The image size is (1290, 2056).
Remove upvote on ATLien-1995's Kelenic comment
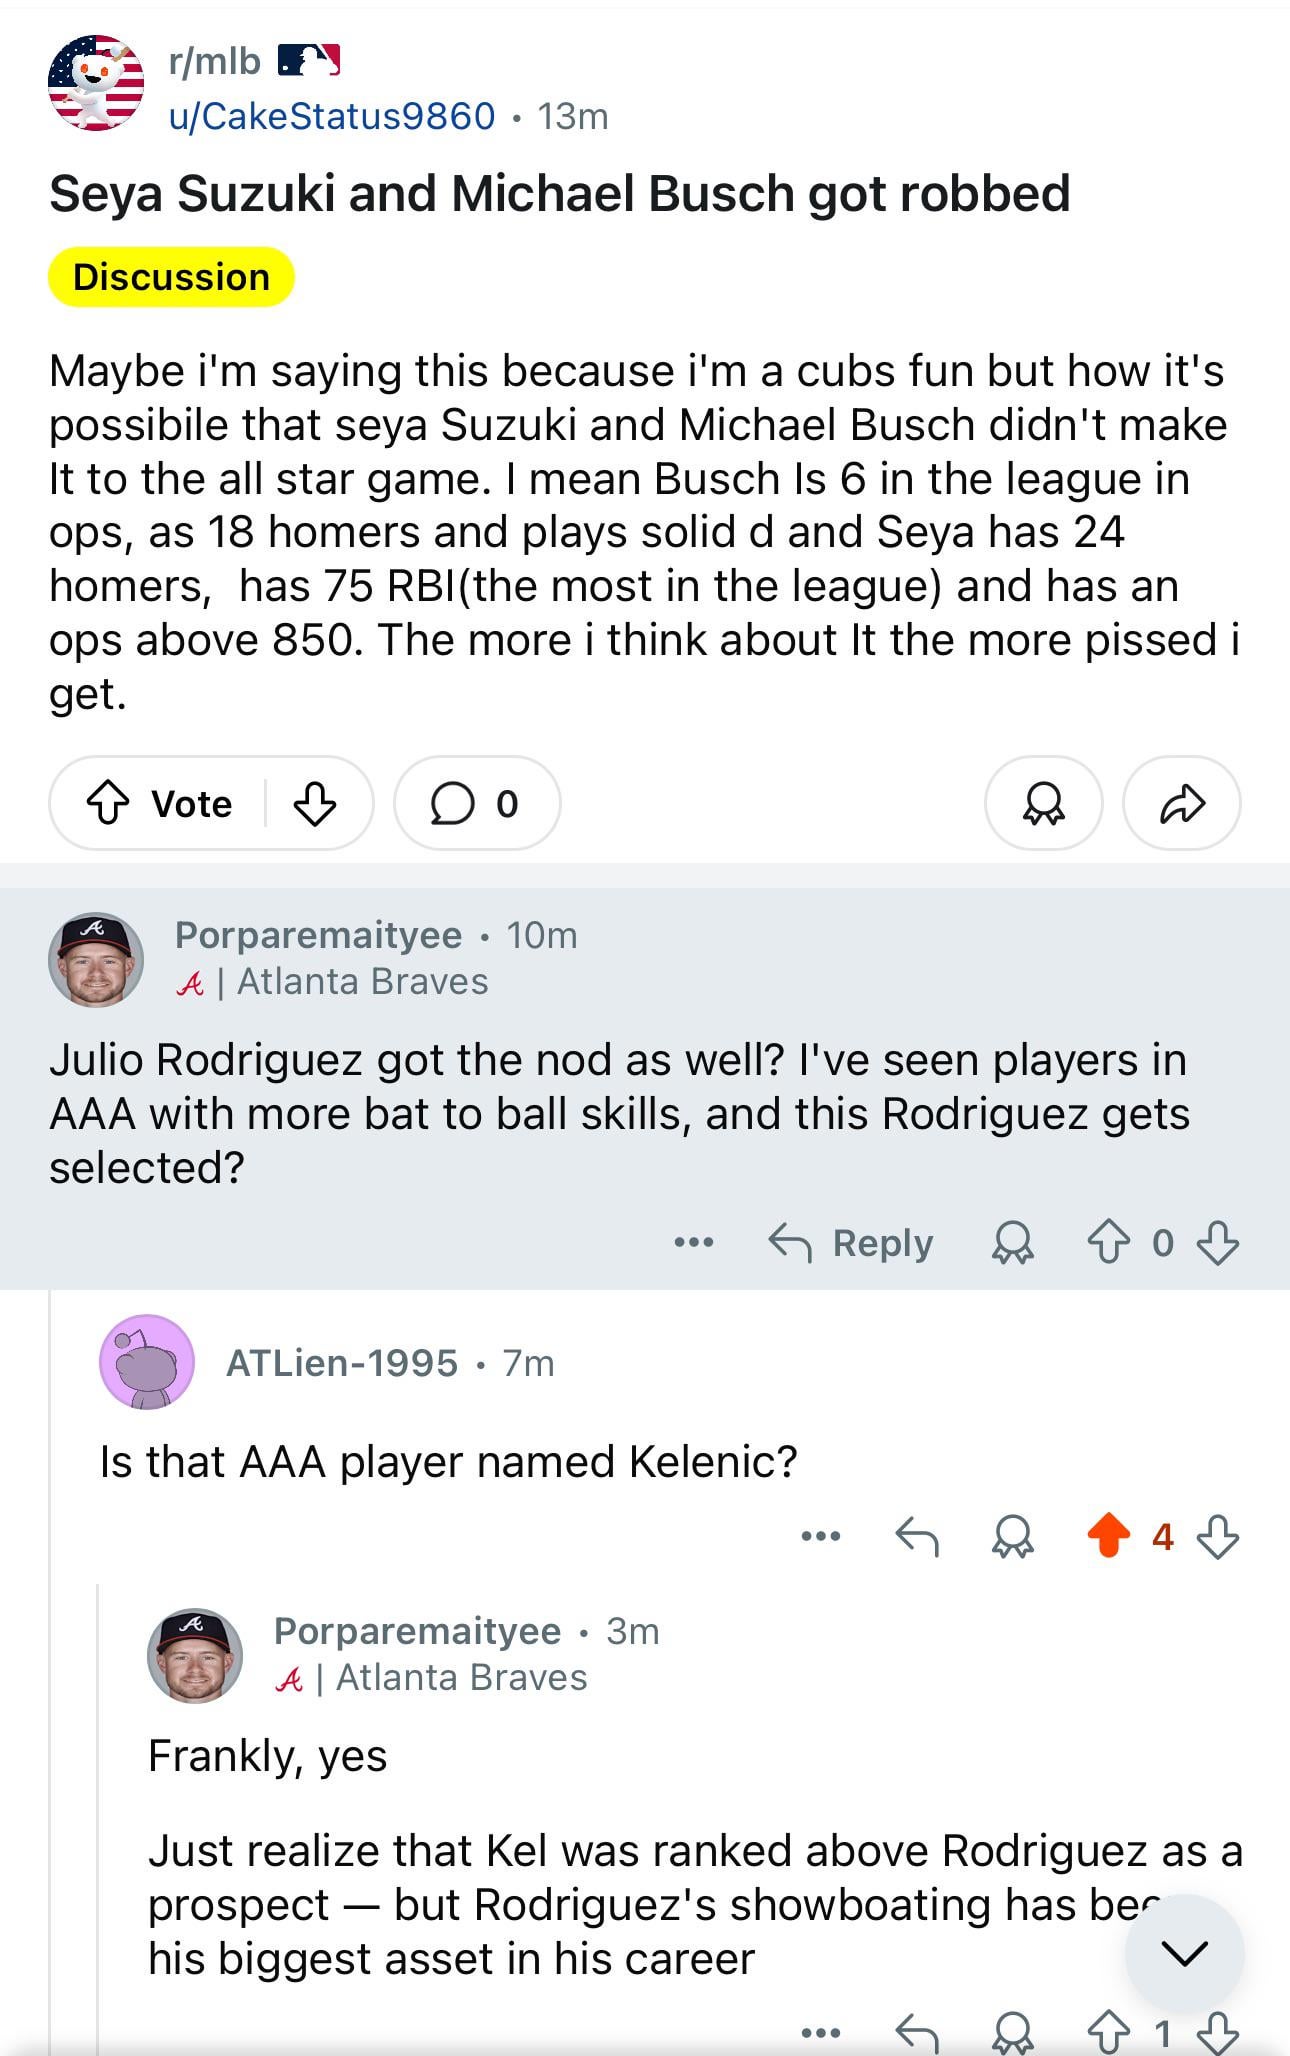(1108, 1536)
